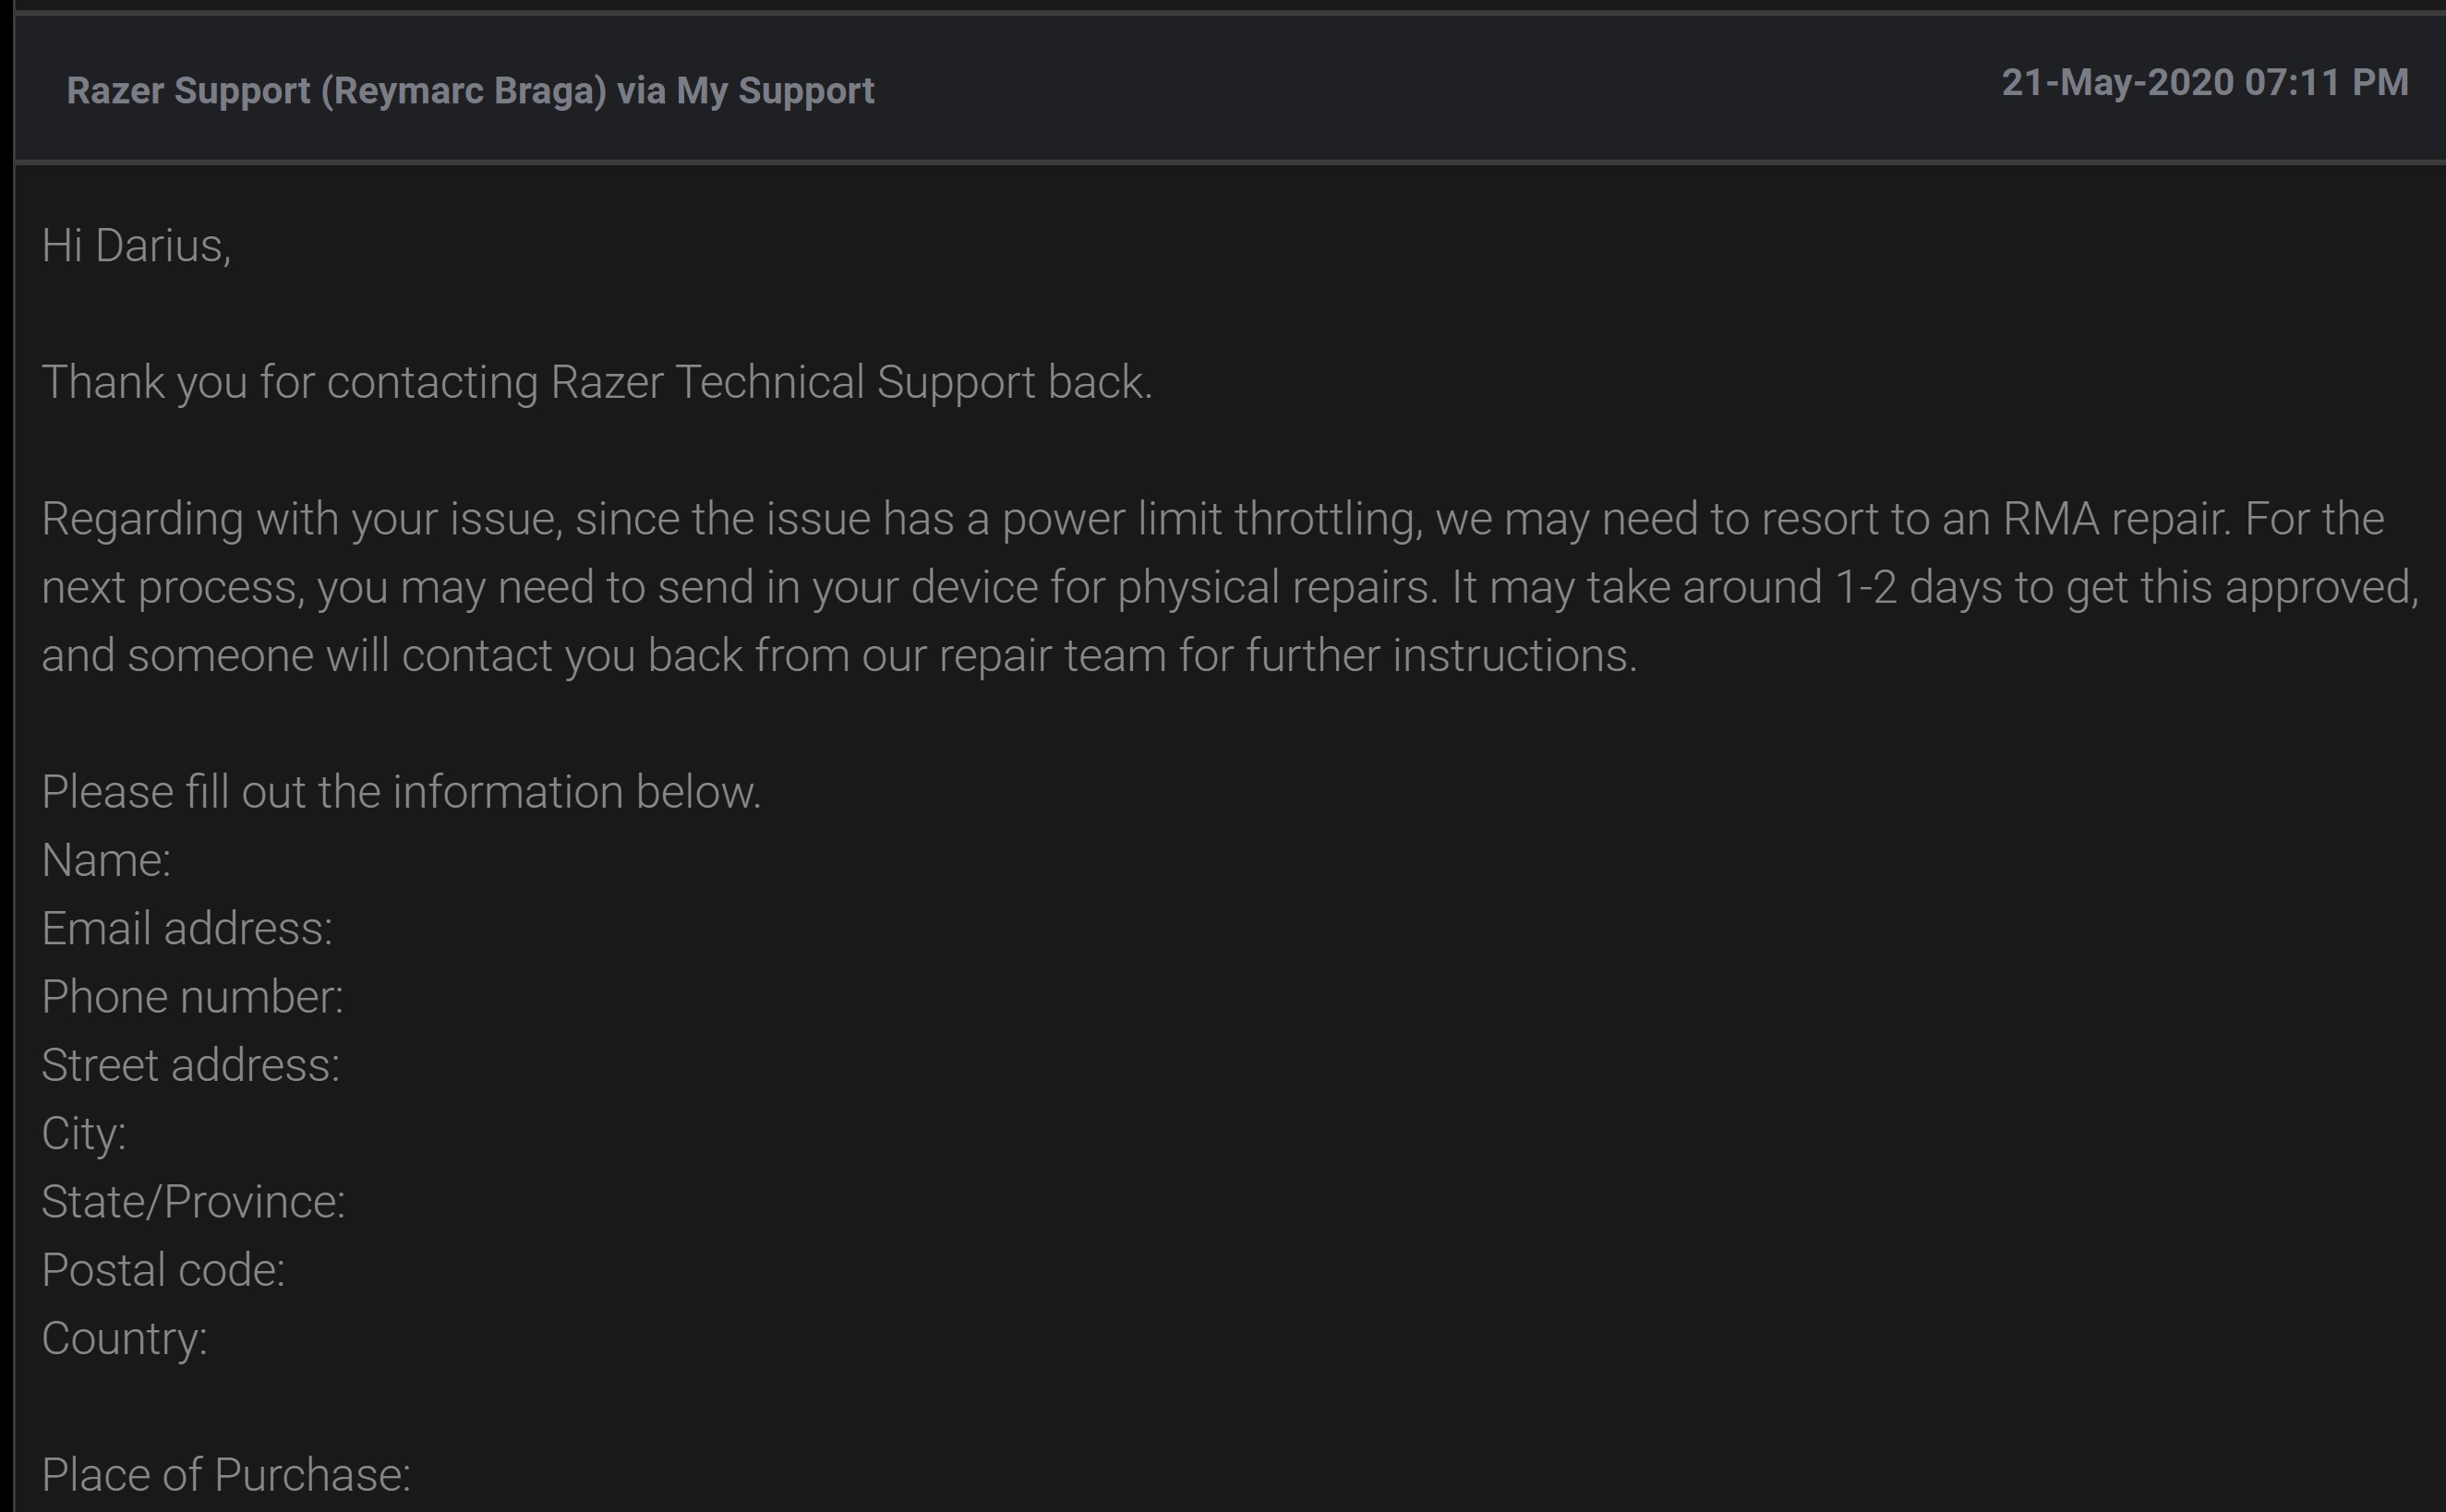
Task: Click the Street address: label
Action: (190, 1066)
